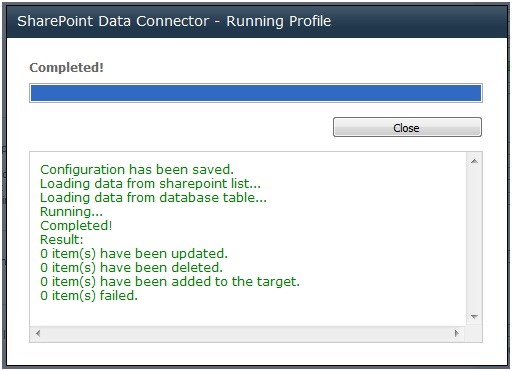Click the 'Result:' log line

coord(62,240)
